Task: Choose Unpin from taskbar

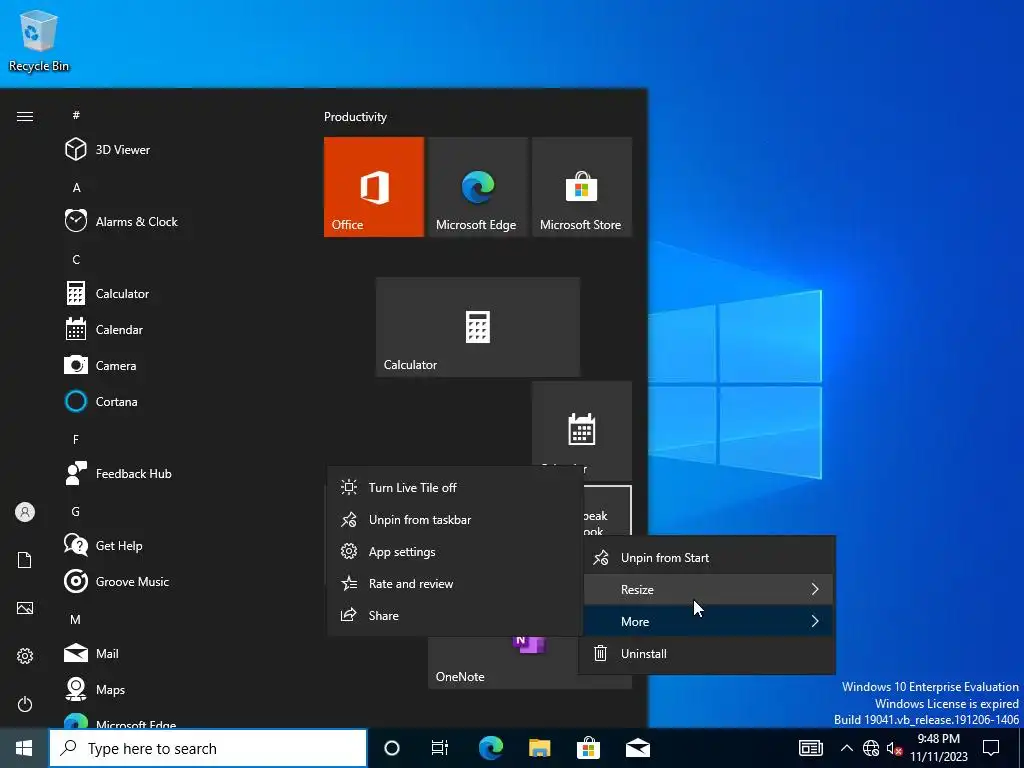Action: [x=455, y=519]
